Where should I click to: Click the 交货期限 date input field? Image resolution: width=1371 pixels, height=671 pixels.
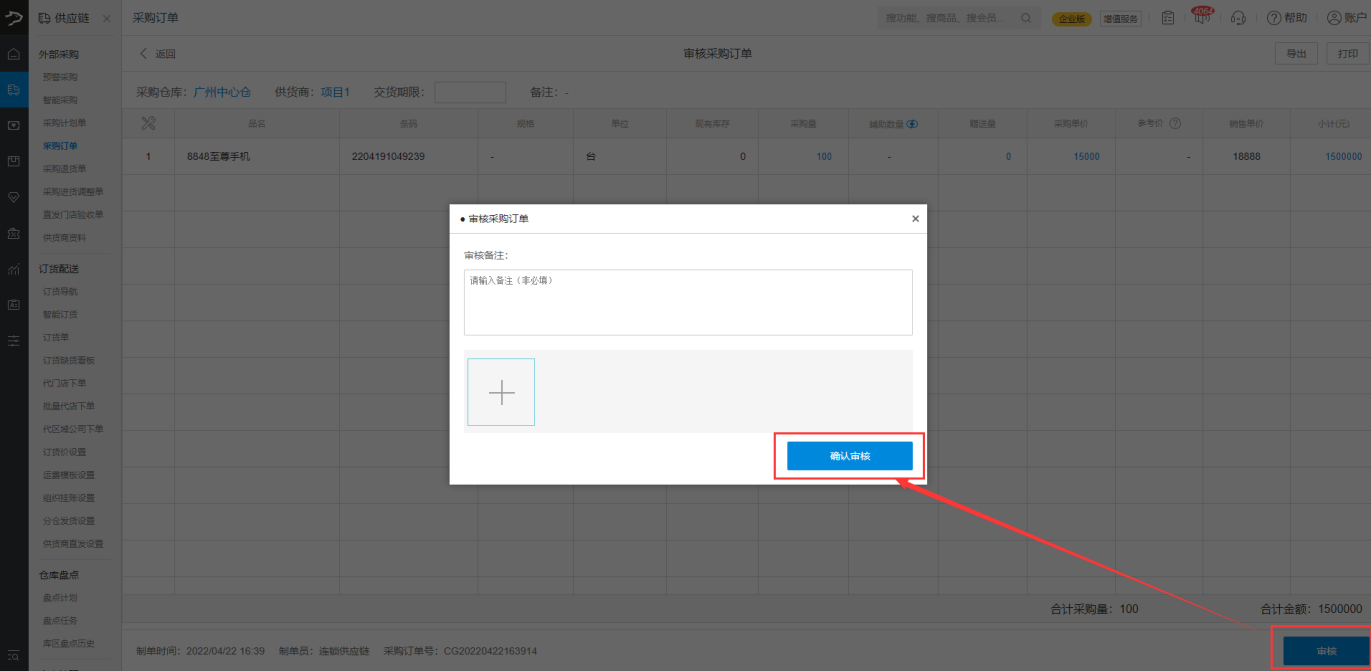coord(470,92)
